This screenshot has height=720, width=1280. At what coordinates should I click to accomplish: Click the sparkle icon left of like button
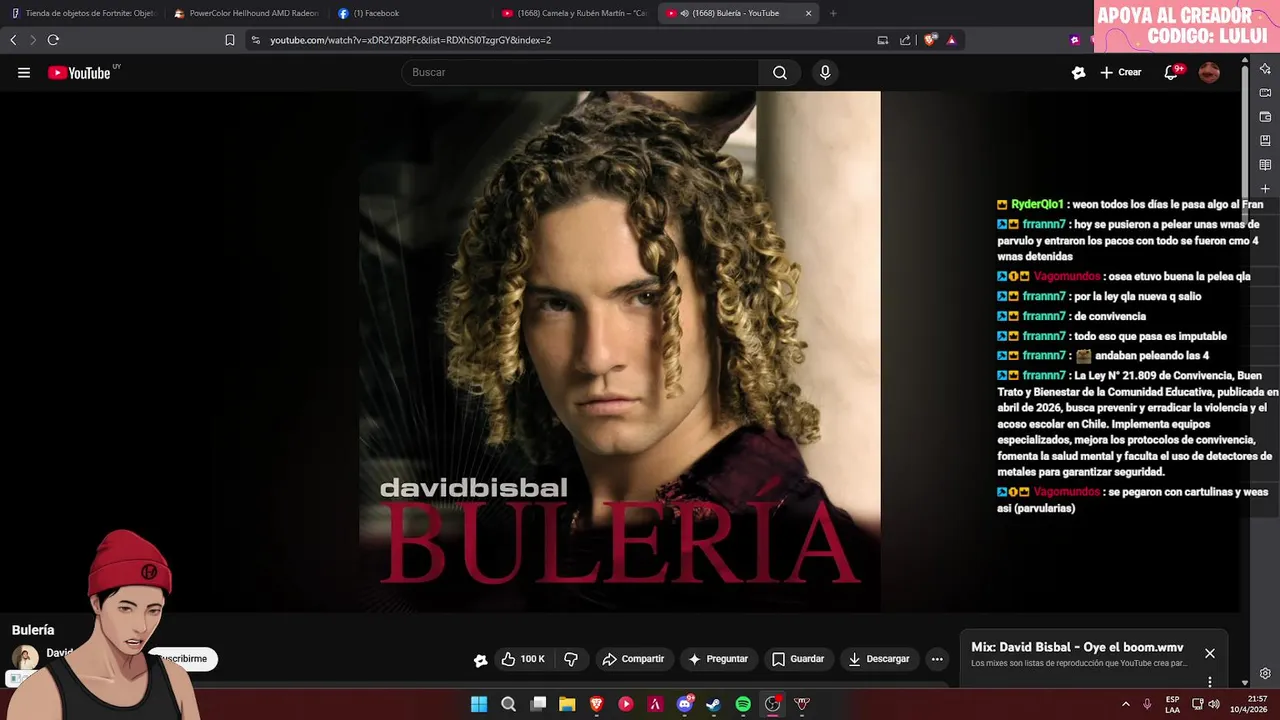click(x=481, y=659)
